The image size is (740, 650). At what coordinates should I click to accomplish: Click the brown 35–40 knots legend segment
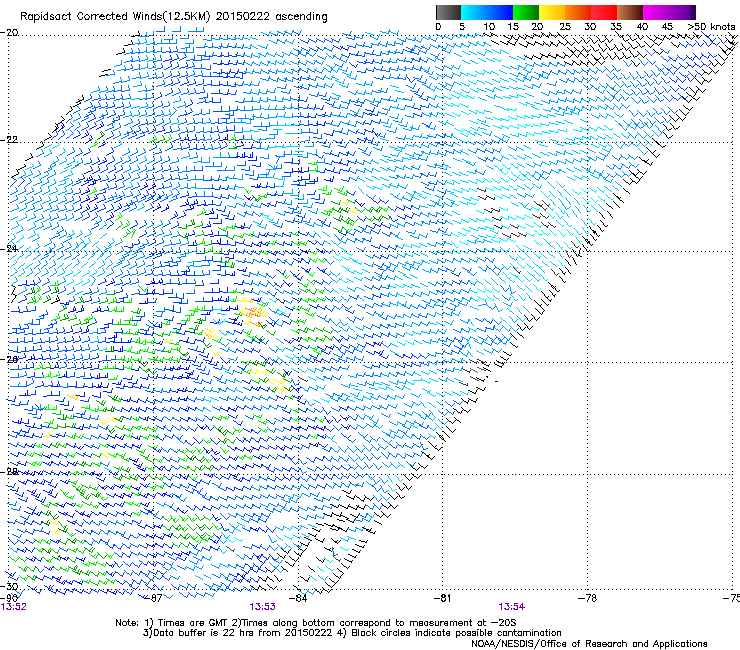[630, 12]
